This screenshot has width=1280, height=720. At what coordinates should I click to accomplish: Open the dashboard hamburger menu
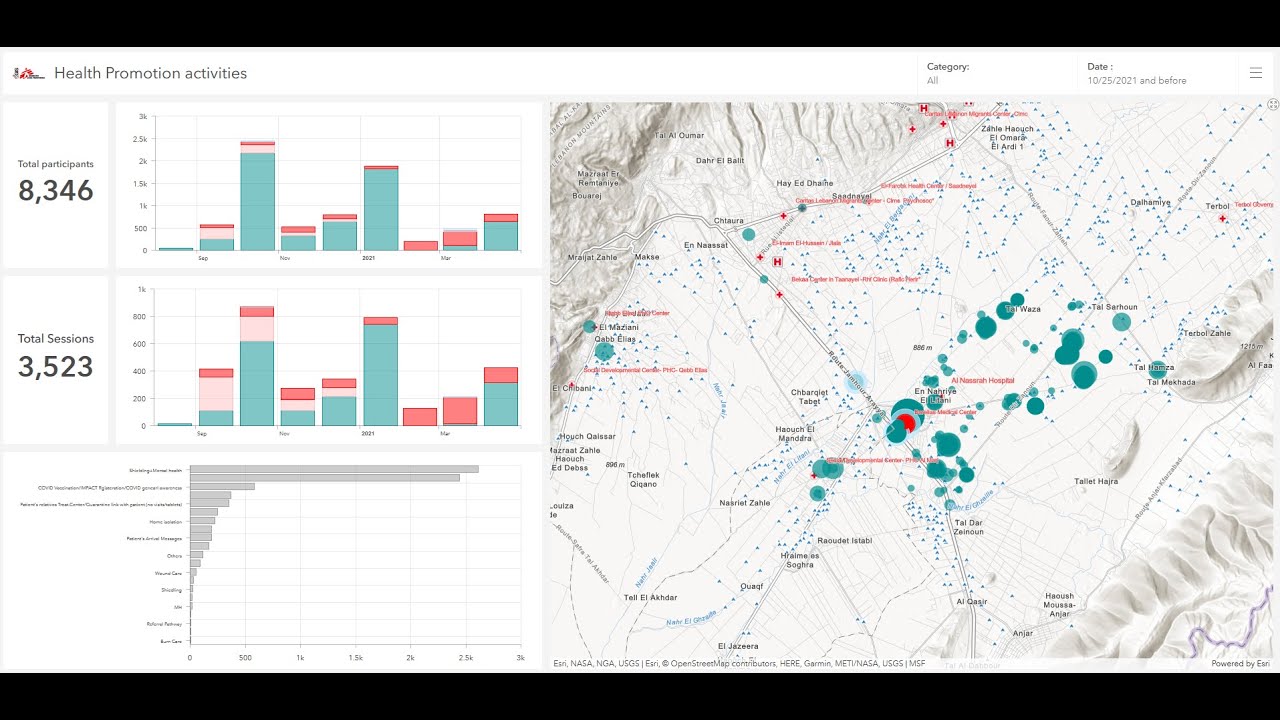1256,73
